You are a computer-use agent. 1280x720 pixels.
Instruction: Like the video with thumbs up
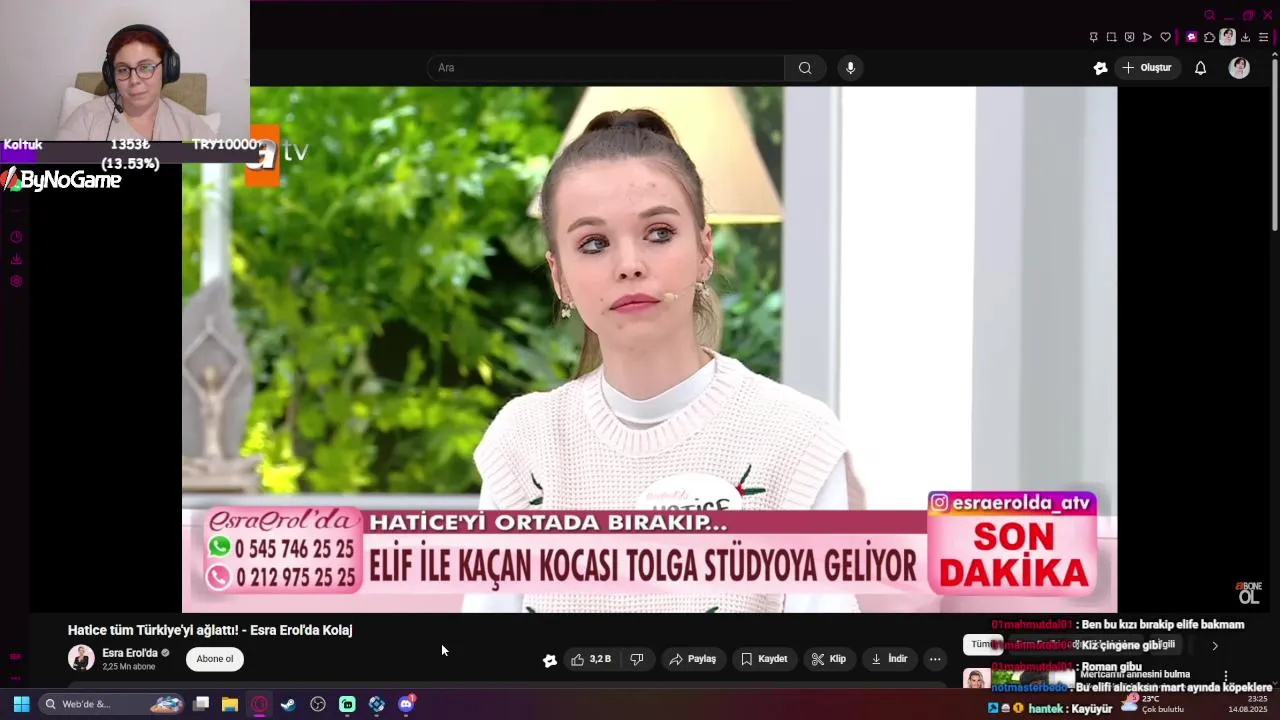point(590,659)
